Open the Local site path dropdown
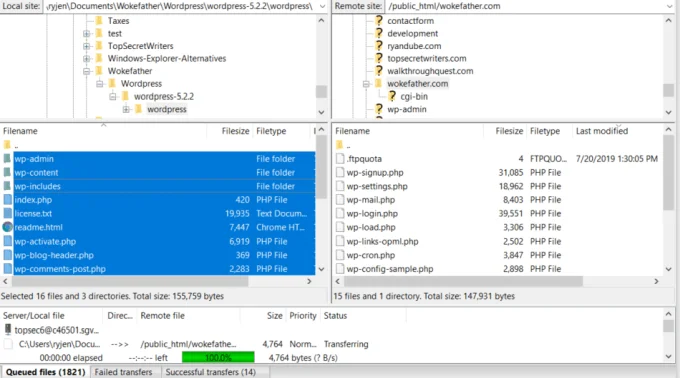680x378 pixels. (322, 6)
